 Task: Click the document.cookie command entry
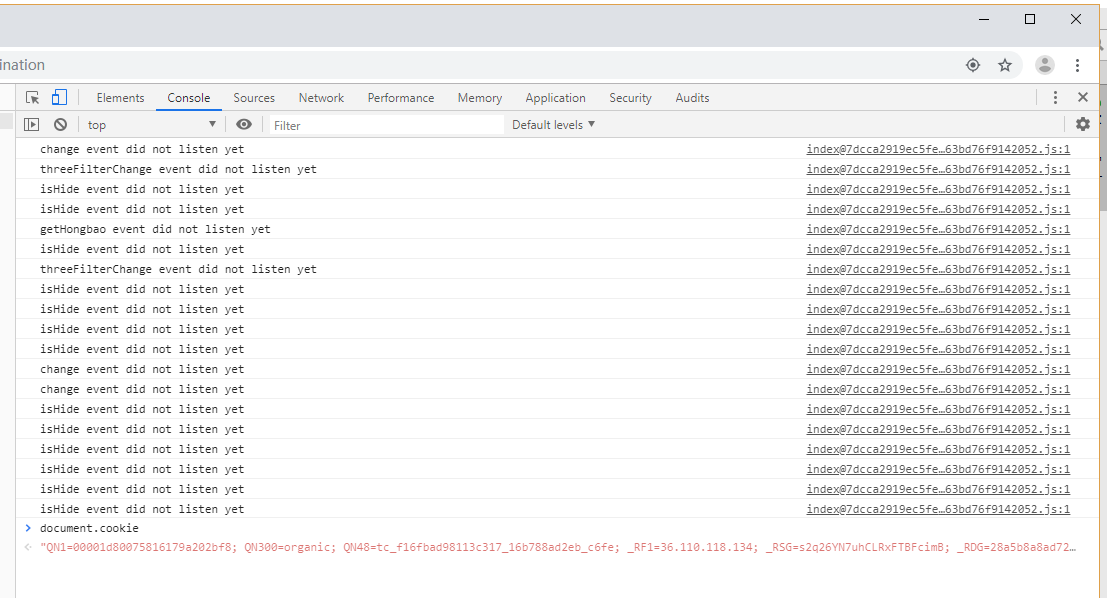89,528
